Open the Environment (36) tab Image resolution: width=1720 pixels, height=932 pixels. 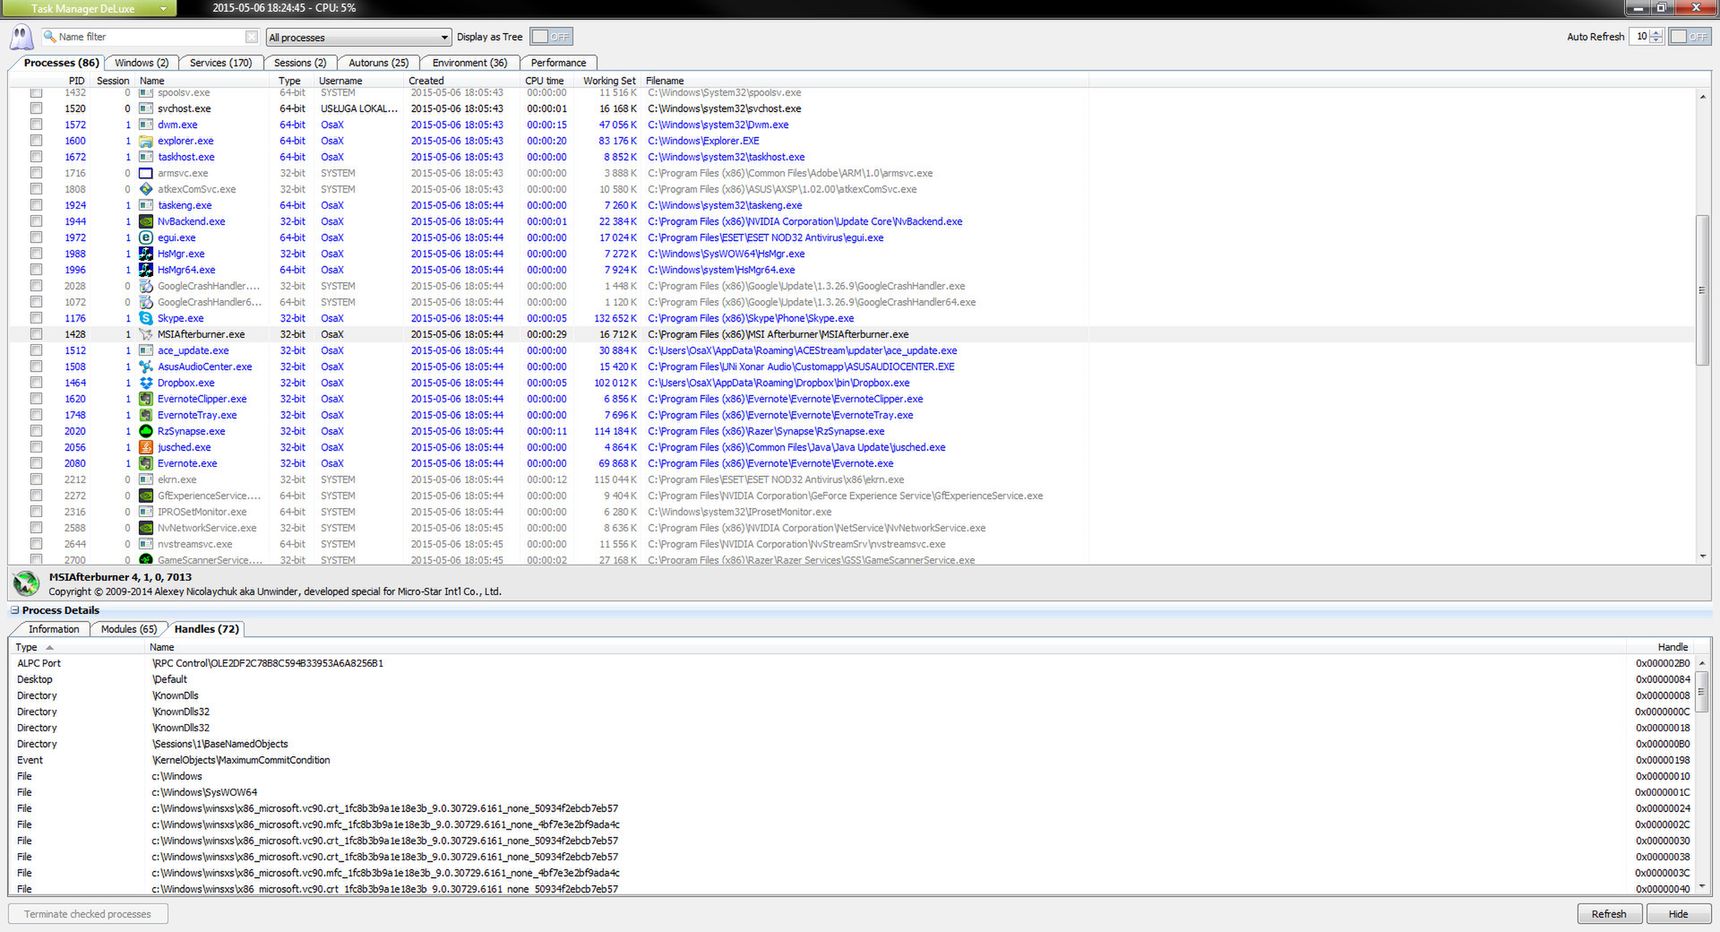(x=469, y=62)
